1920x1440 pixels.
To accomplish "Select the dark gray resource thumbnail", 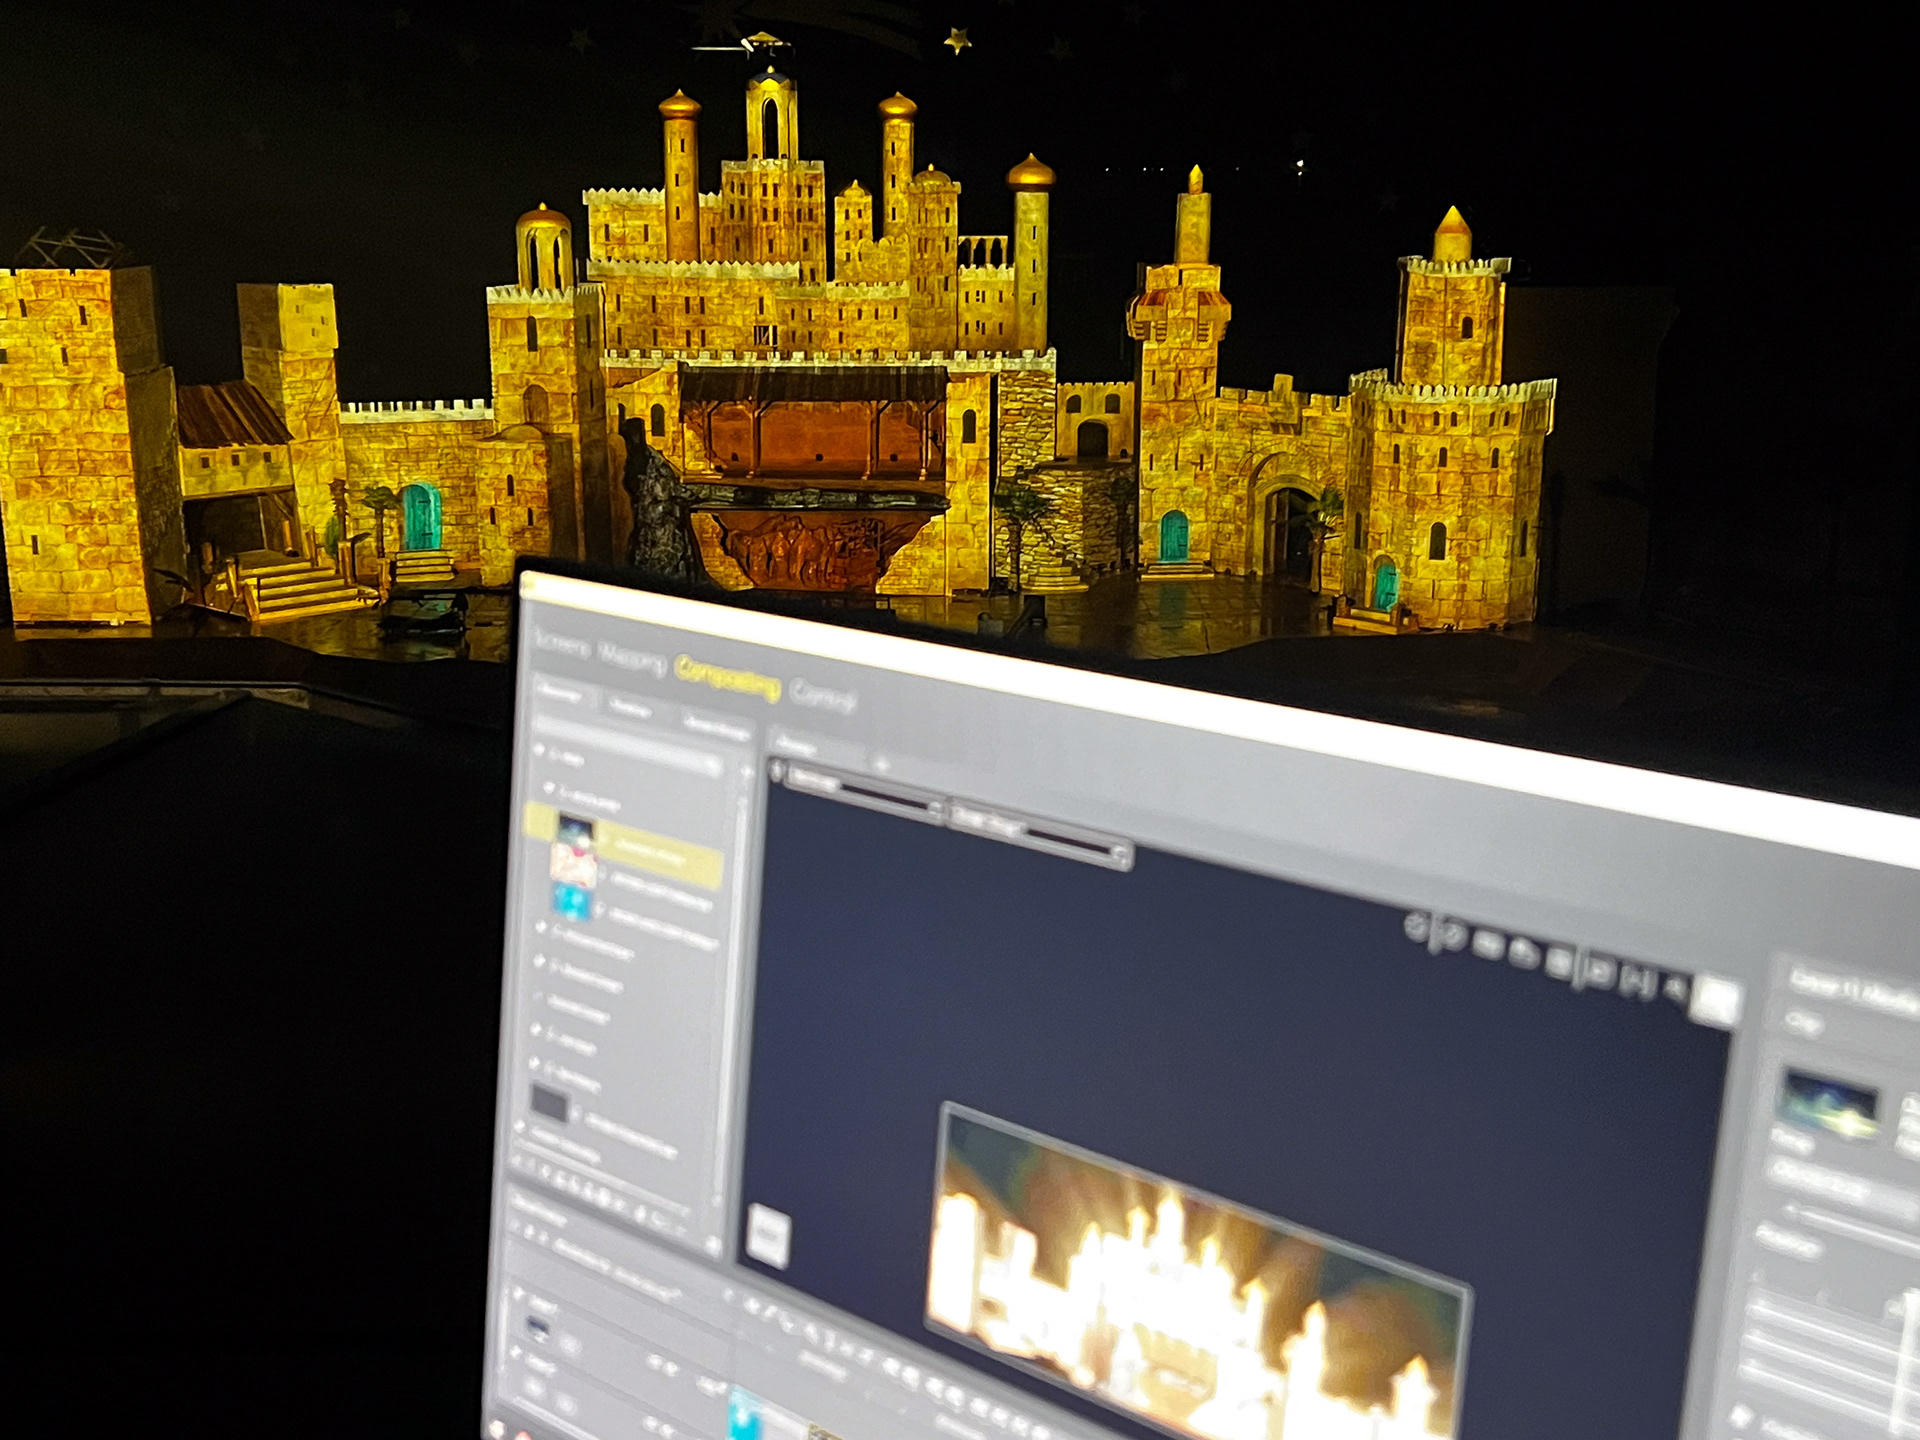I will tap(549, 1104).
